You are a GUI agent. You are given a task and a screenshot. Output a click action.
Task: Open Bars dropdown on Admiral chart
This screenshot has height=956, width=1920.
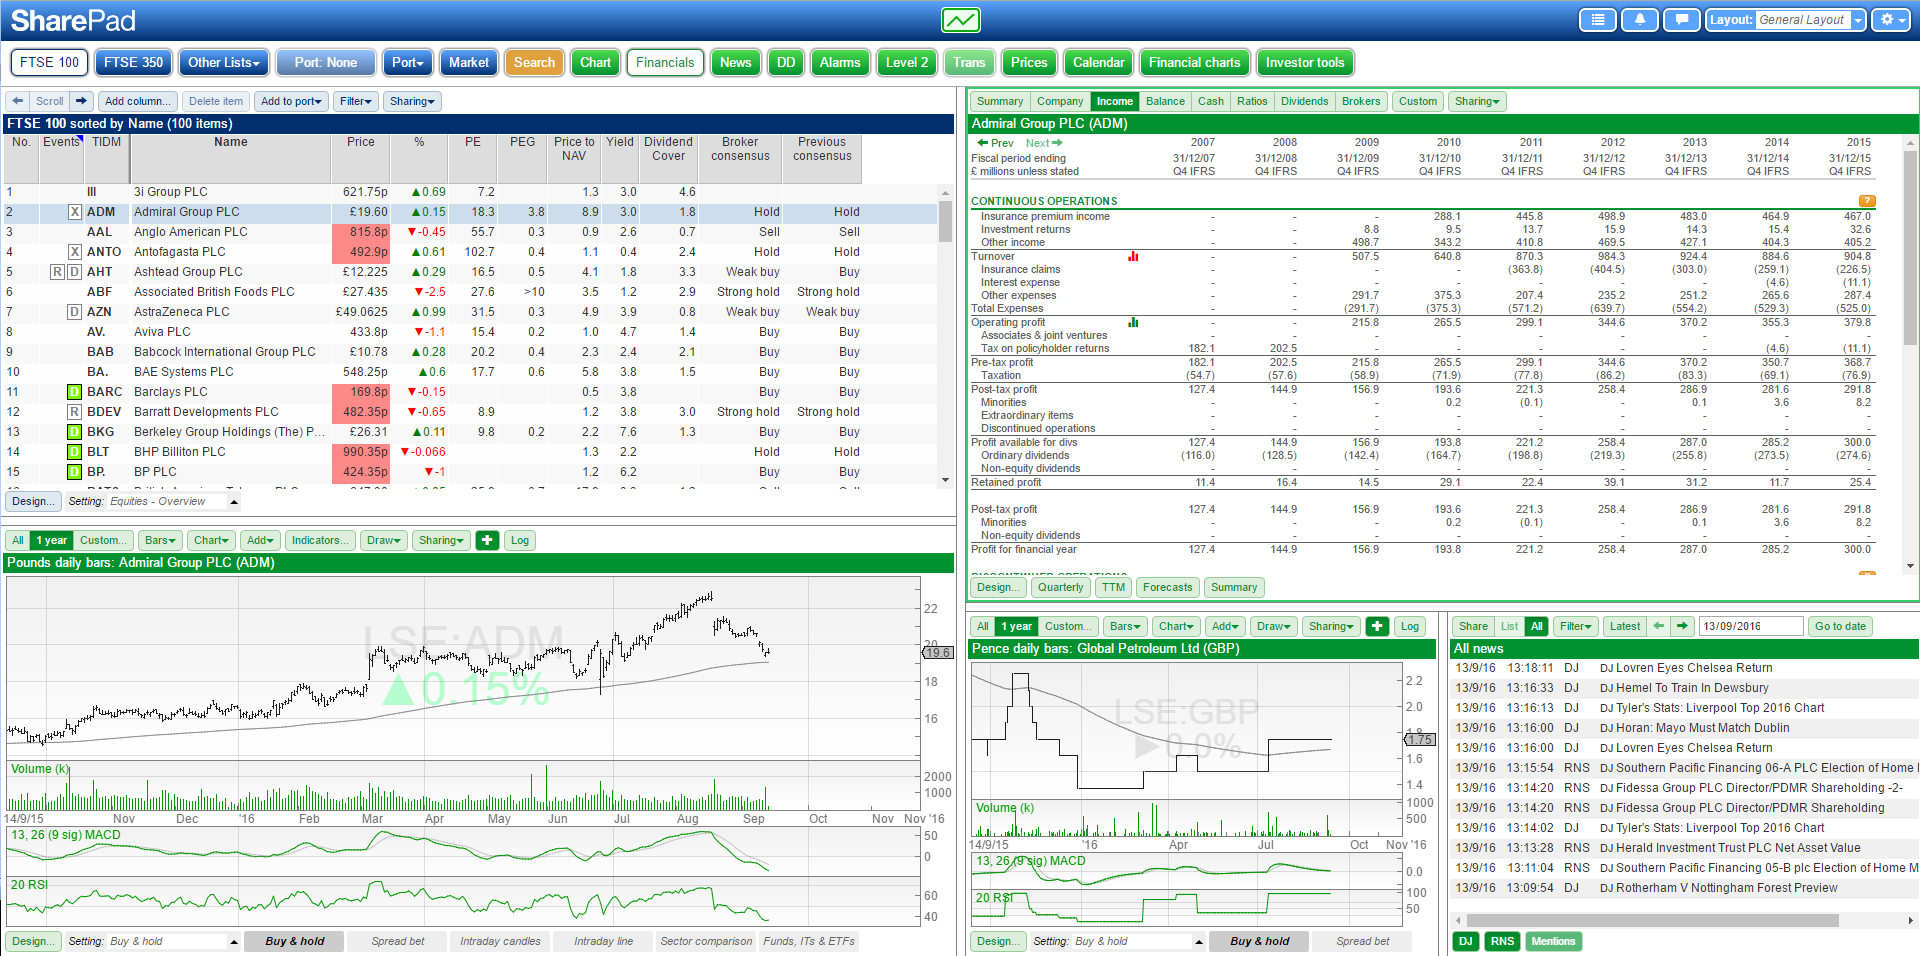tap(160, 540)
